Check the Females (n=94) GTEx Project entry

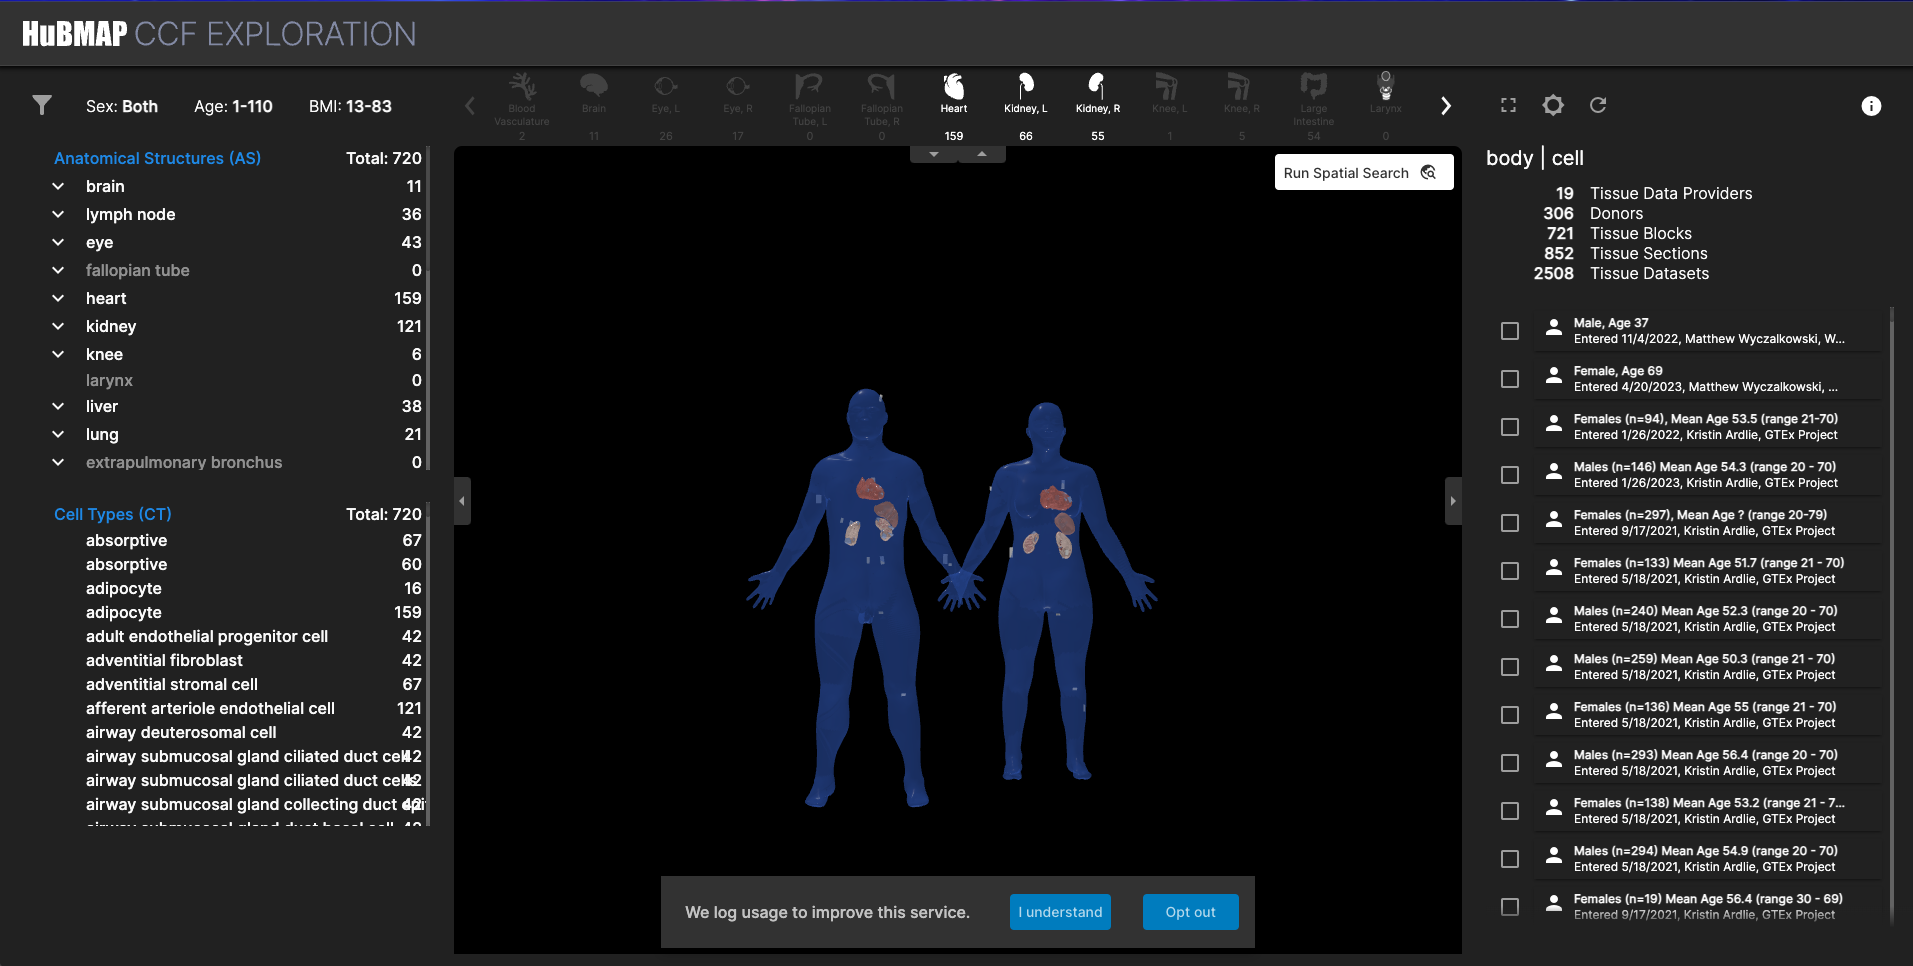coord(1510,426)
